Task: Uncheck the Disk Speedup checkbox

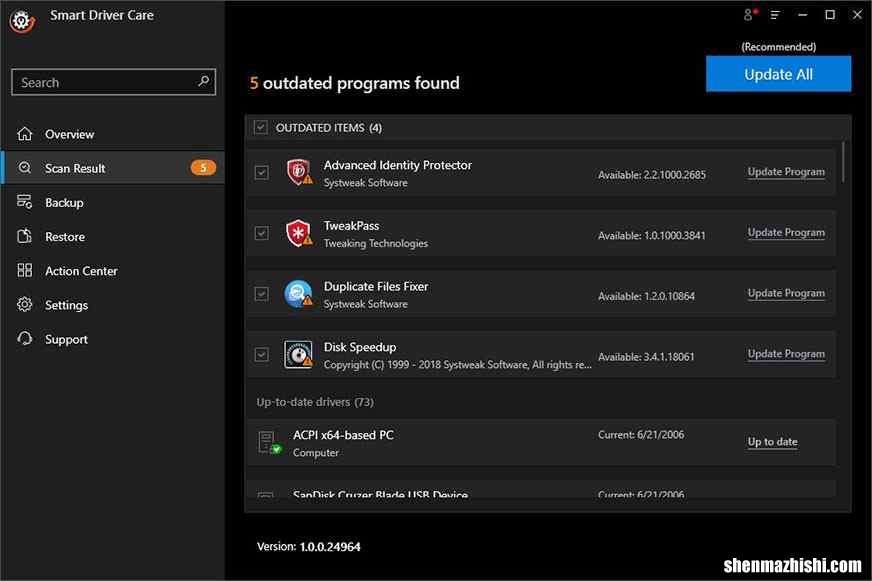Action: (x=261, y=354)
